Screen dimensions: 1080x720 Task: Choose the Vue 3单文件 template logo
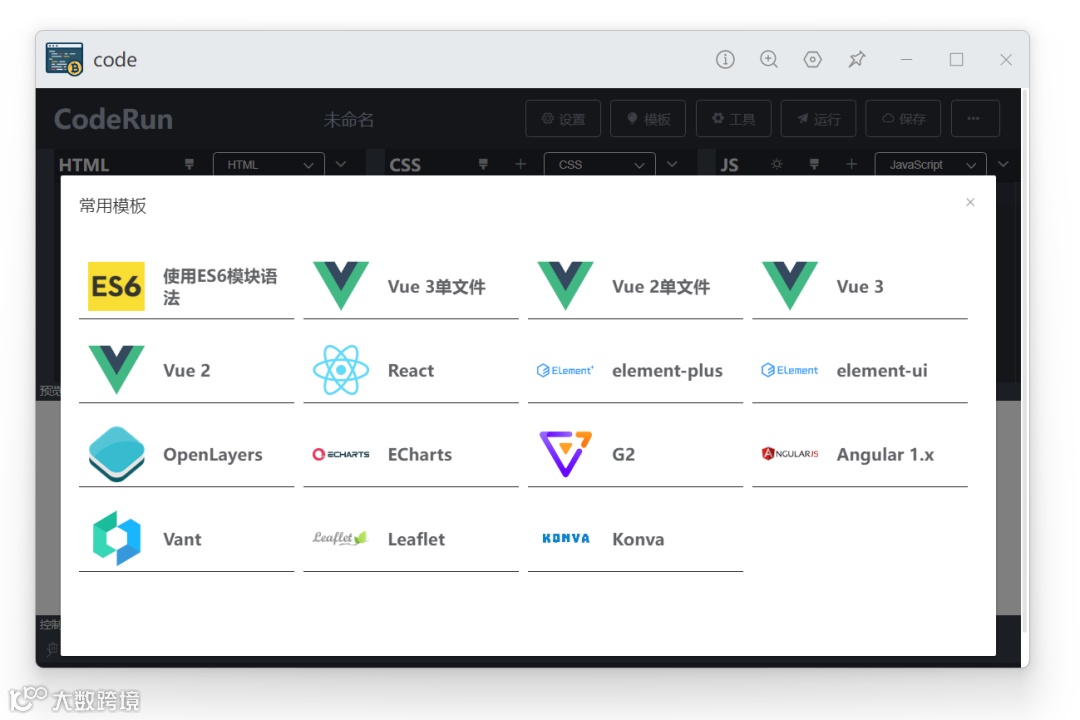[341, 286]
